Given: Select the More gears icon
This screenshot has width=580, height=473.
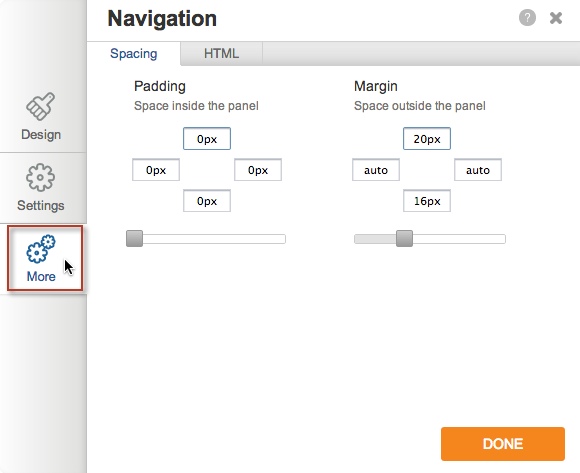Looking at the screenshot, I should click(x=41, y=249).
